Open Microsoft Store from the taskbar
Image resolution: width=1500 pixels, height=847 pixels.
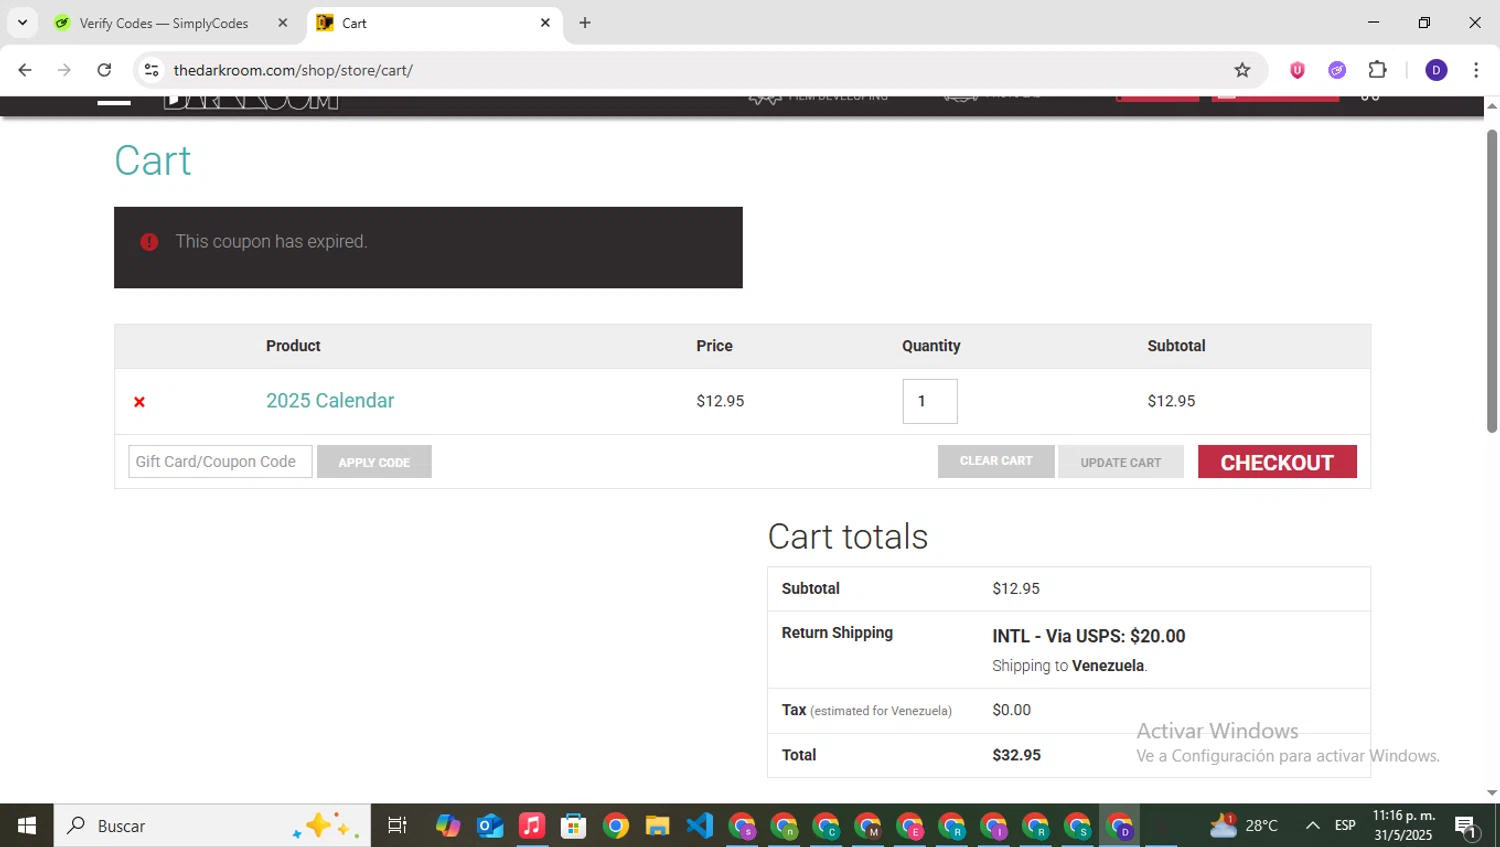[574, 826]
